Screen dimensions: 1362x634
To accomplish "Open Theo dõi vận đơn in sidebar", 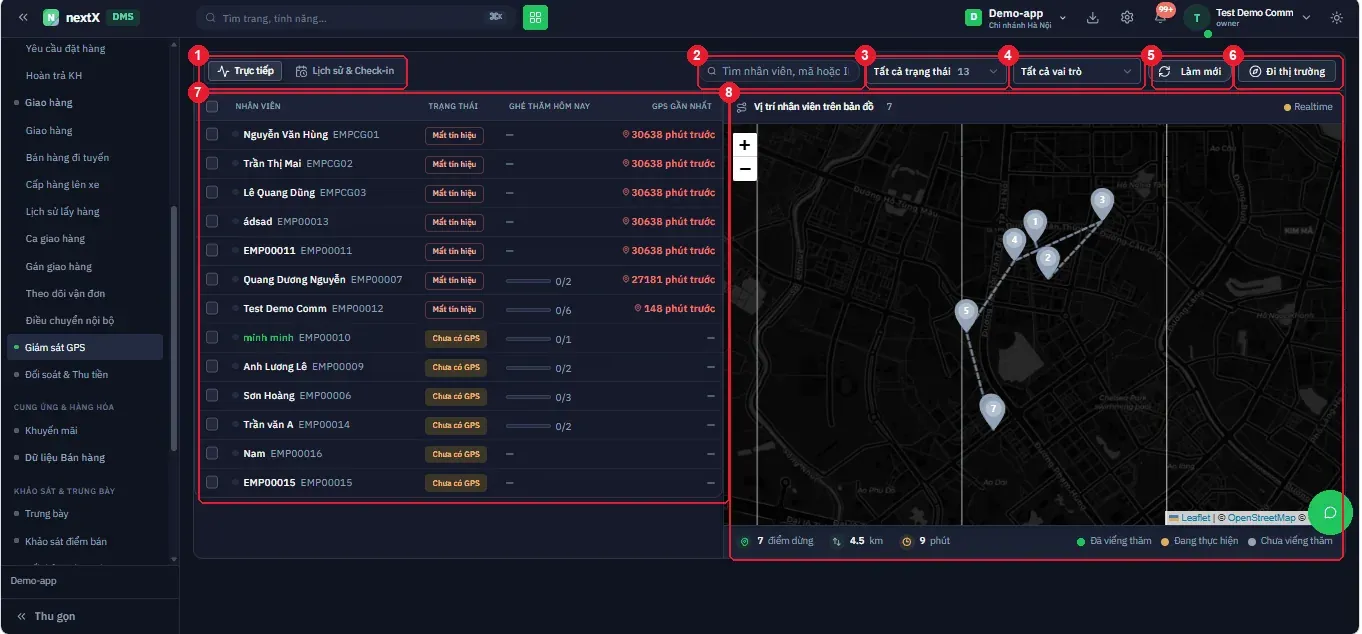I will 65,293.
